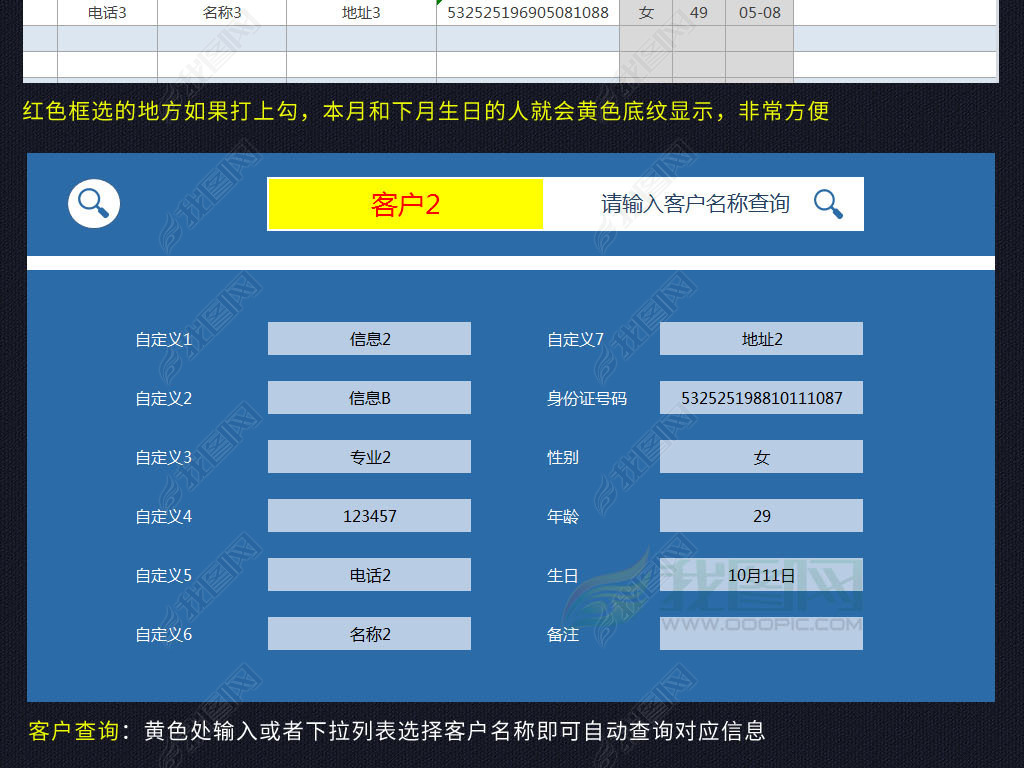Select the 123457 custom field value

(x=369, y=515)
